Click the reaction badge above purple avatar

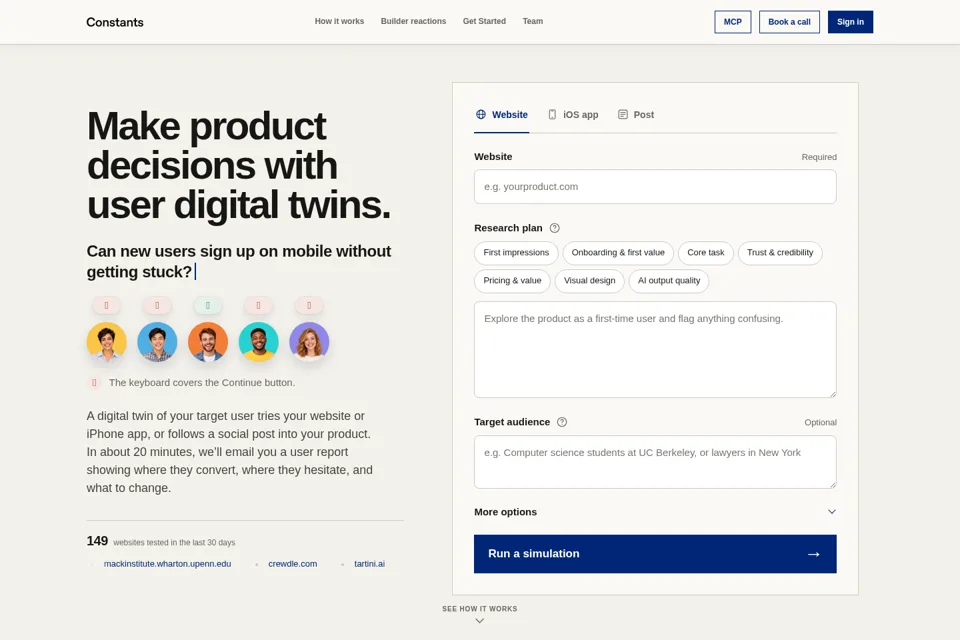309,305
